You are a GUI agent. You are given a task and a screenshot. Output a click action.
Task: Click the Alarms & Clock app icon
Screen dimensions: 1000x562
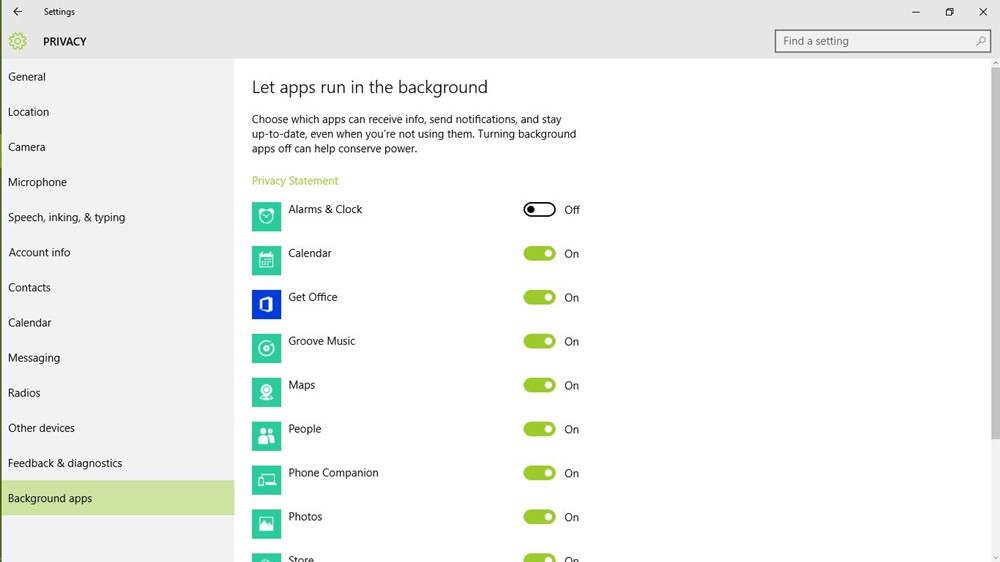point(266,217)
